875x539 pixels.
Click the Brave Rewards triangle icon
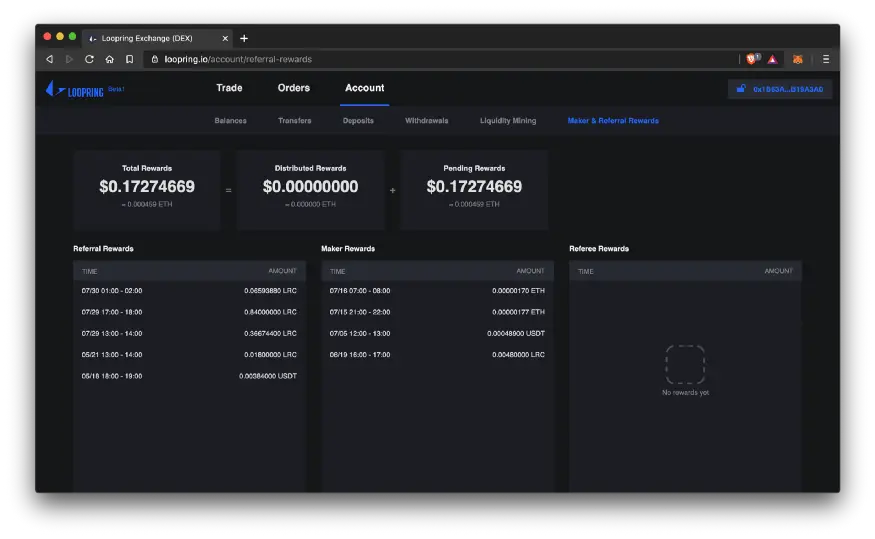[772, 59]
